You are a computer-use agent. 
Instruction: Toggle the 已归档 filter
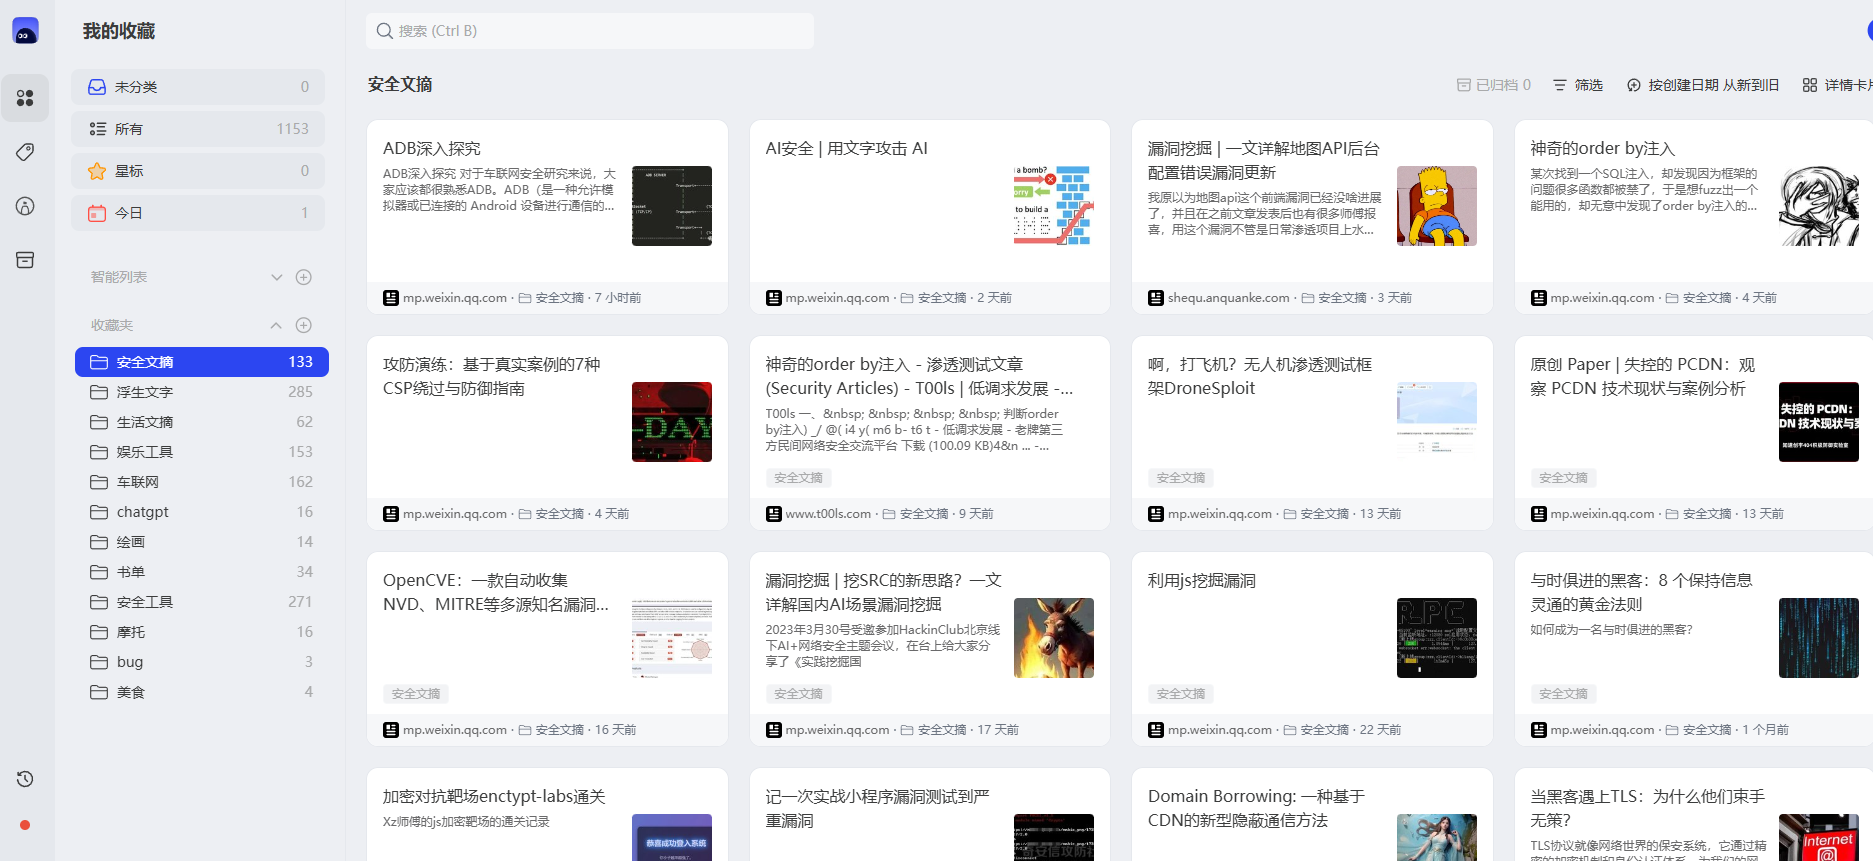tap(1494, 85)
